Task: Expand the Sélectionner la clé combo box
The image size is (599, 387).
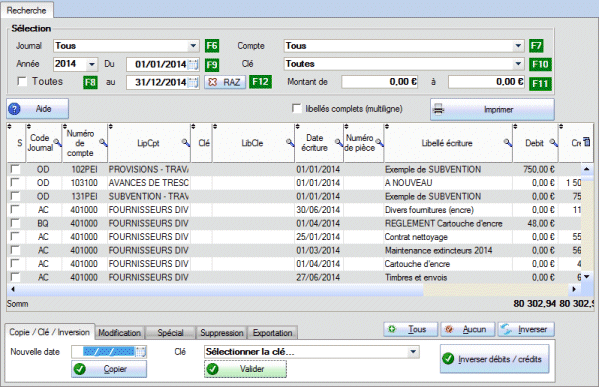Action: (413, 352)
